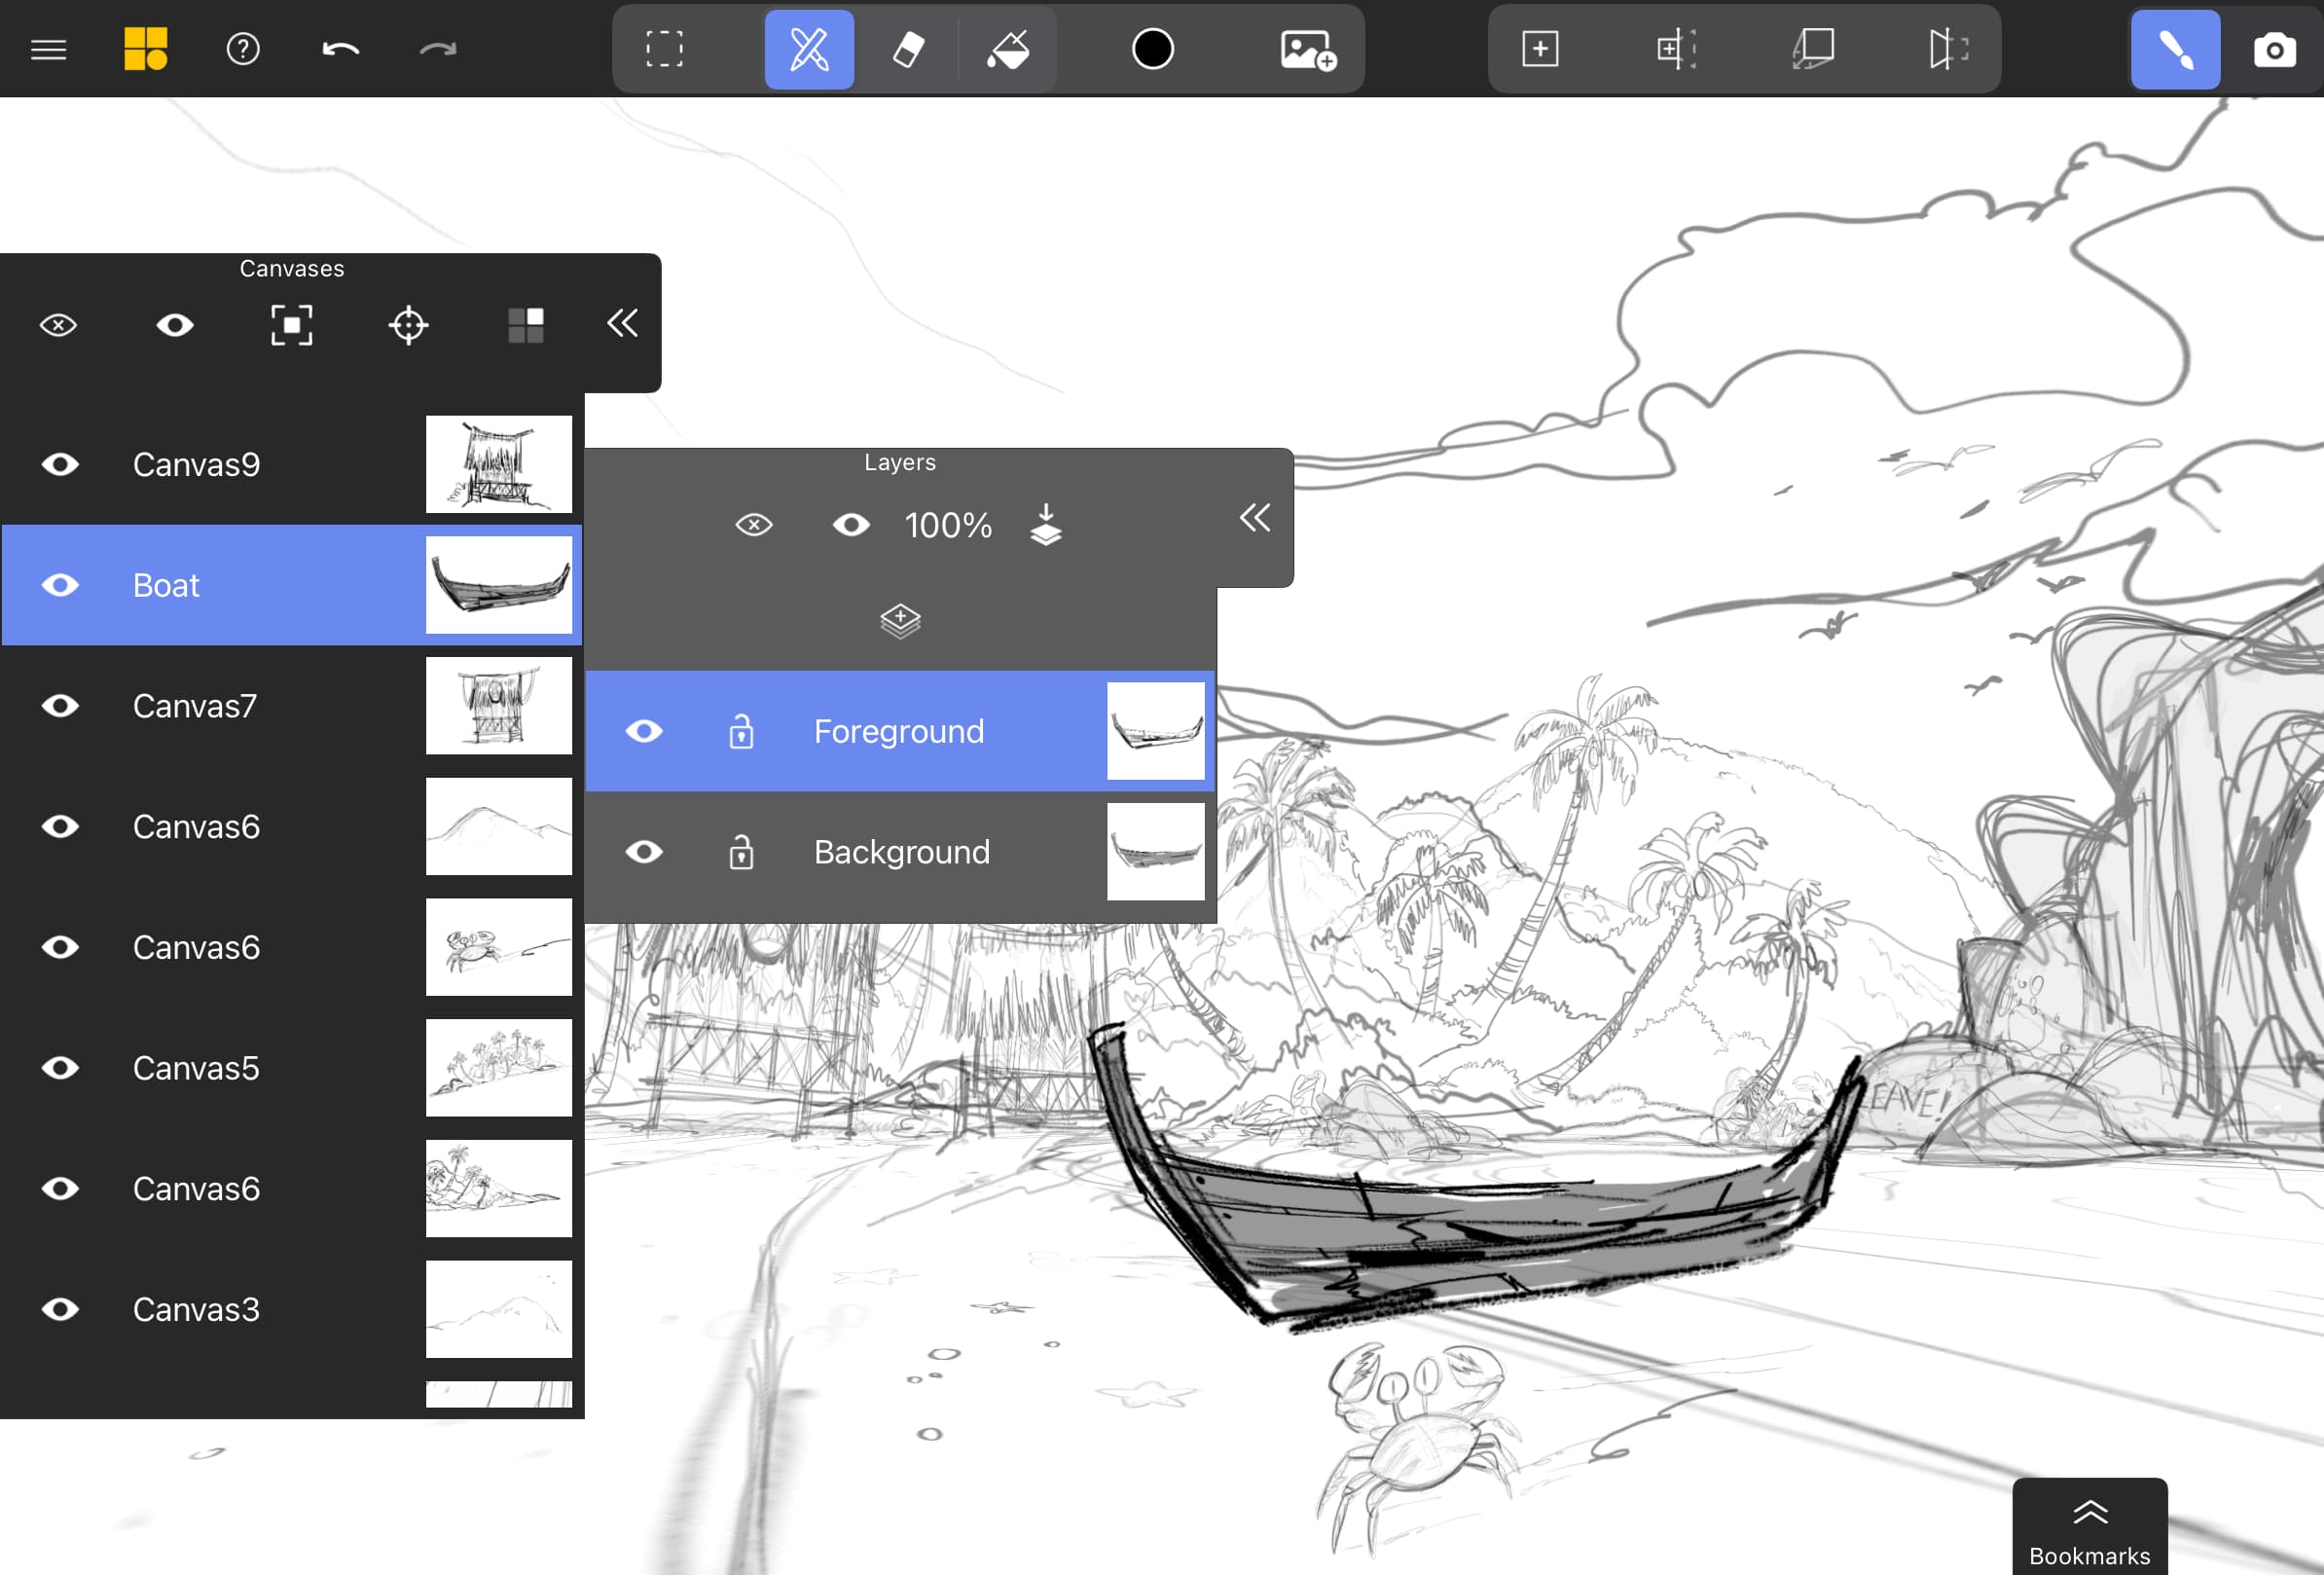Select the Foreground layer
This screenshot has width=2324, height=1575.
pyautogui.click(x=900, y=731)
